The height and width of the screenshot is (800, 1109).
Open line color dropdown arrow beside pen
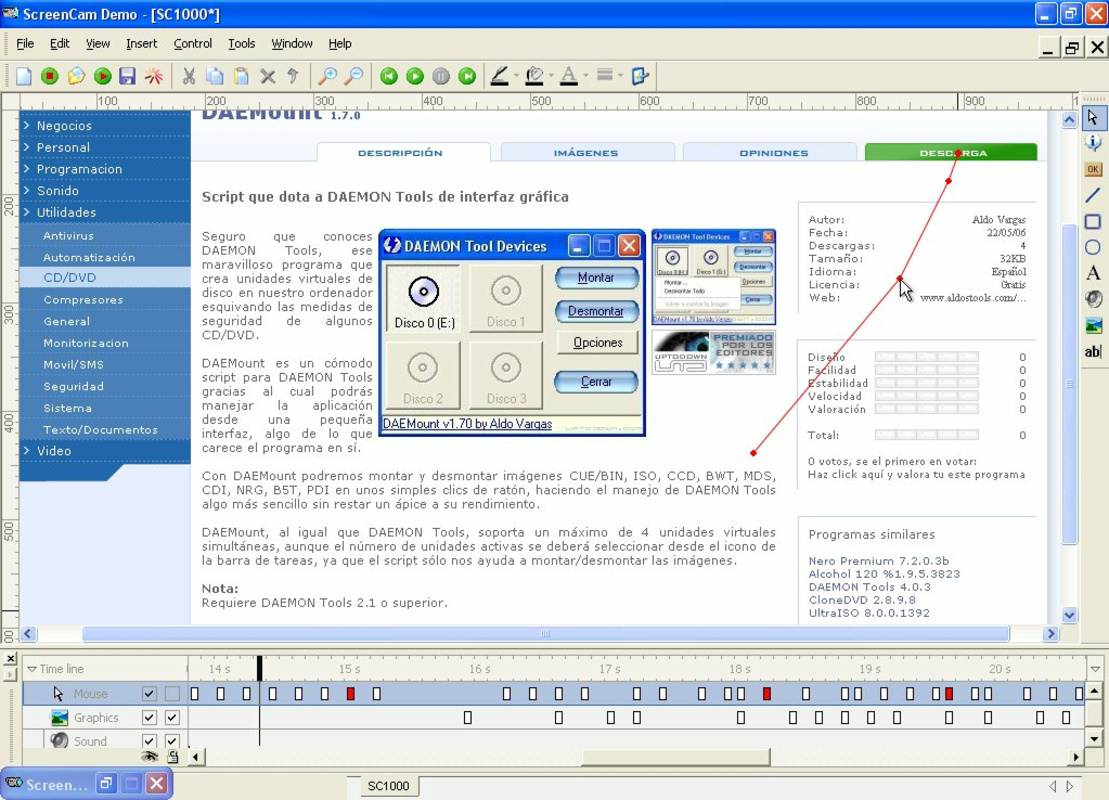(x=516, y=76)
